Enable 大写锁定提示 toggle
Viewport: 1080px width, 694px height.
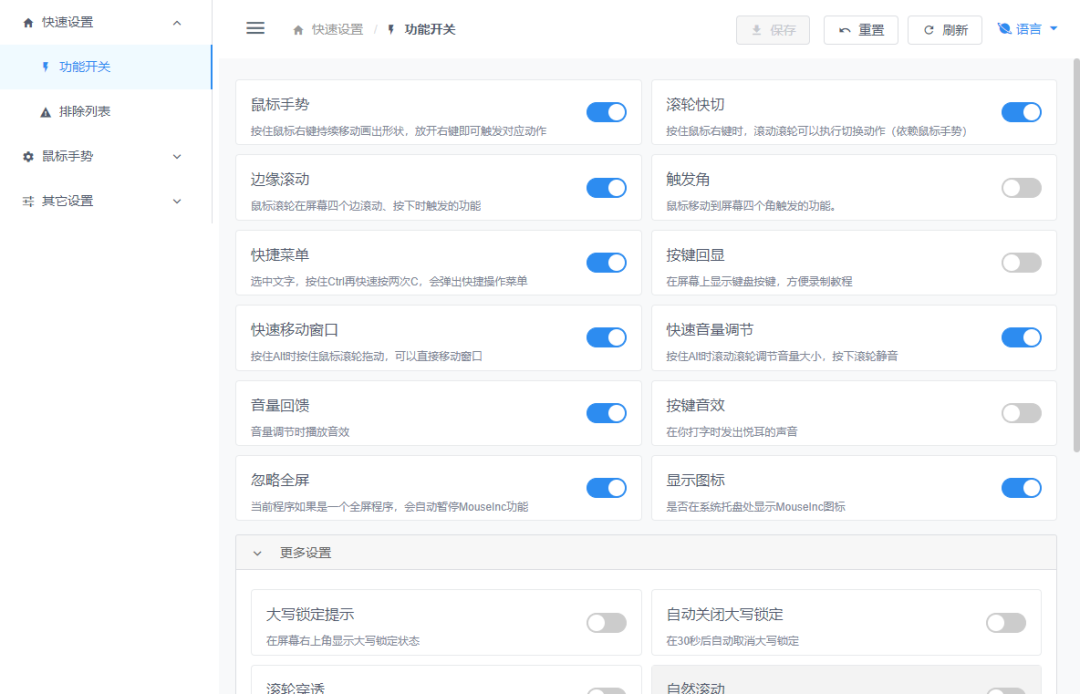[x=606, y=623]
